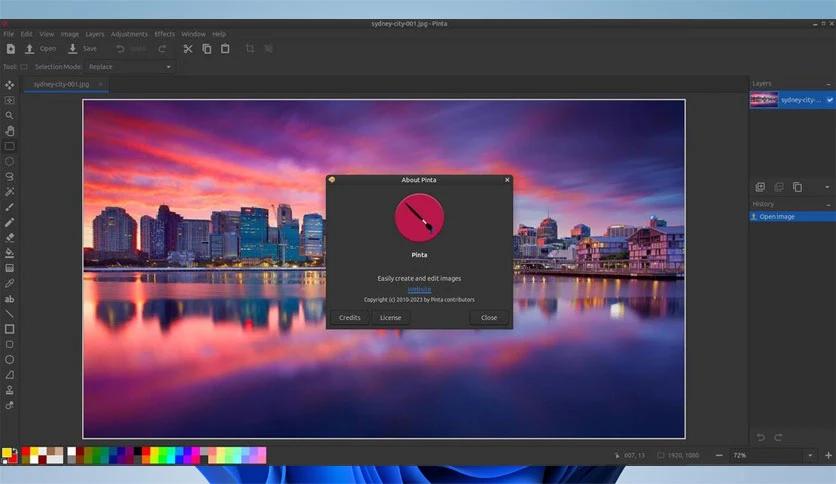836x484 pixels.
Task: Open the Layers menu
Action: point(95,34)
